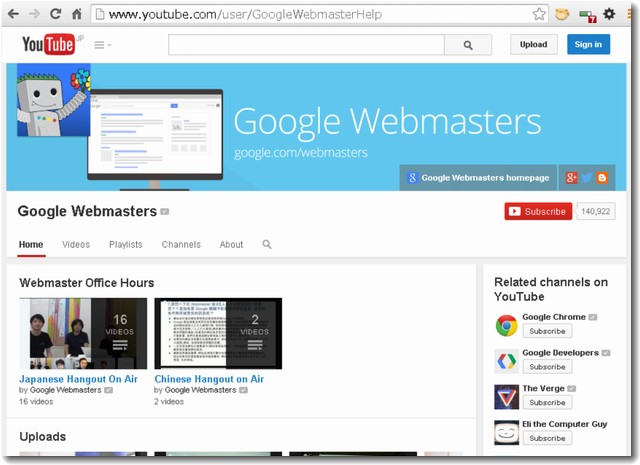
Task: Subscribe to The Verge channel
Action: [547, 403]
